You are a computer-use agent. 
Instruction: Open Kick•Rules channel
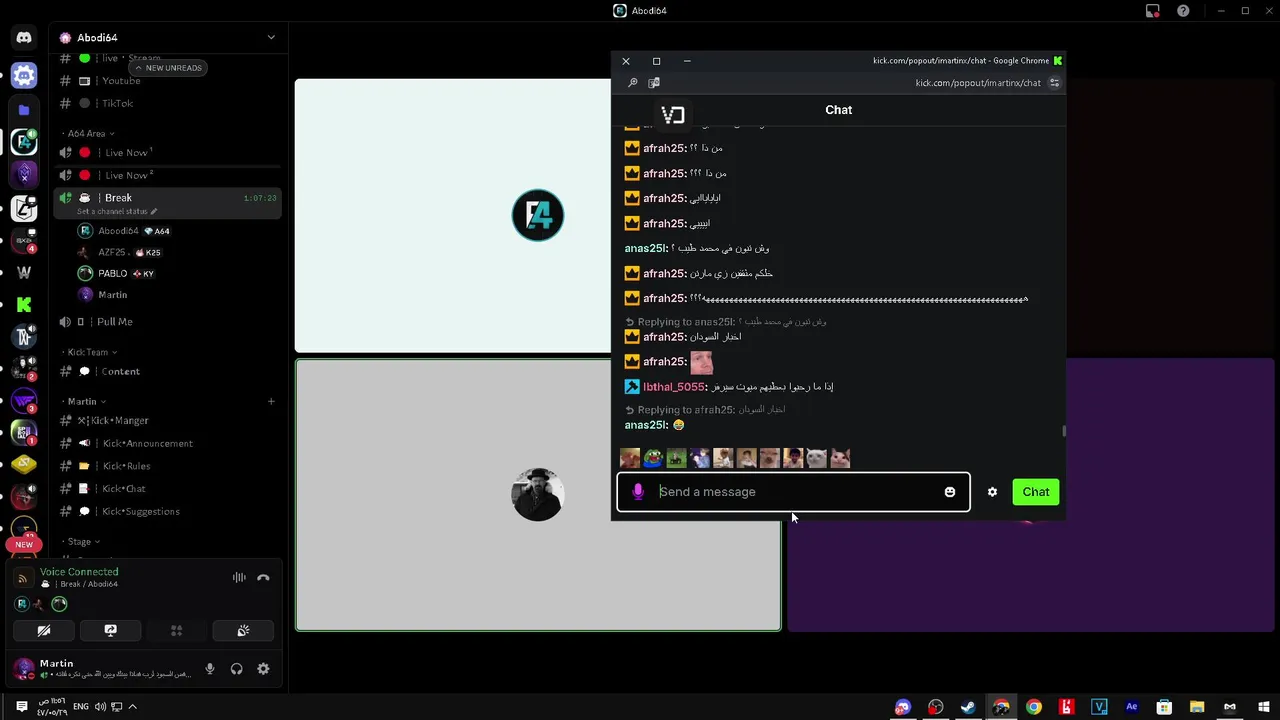(x=167, y=466)
